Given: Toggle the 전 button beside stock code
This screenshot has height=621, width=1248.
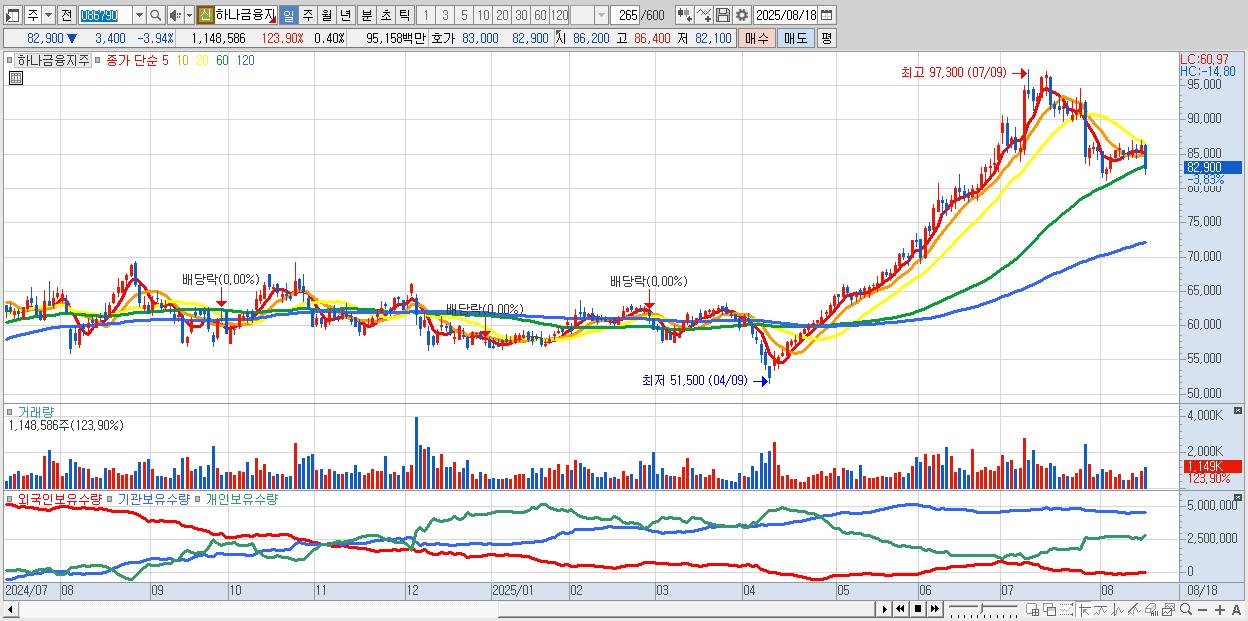Looking at the screenshot, I should 66,15.
